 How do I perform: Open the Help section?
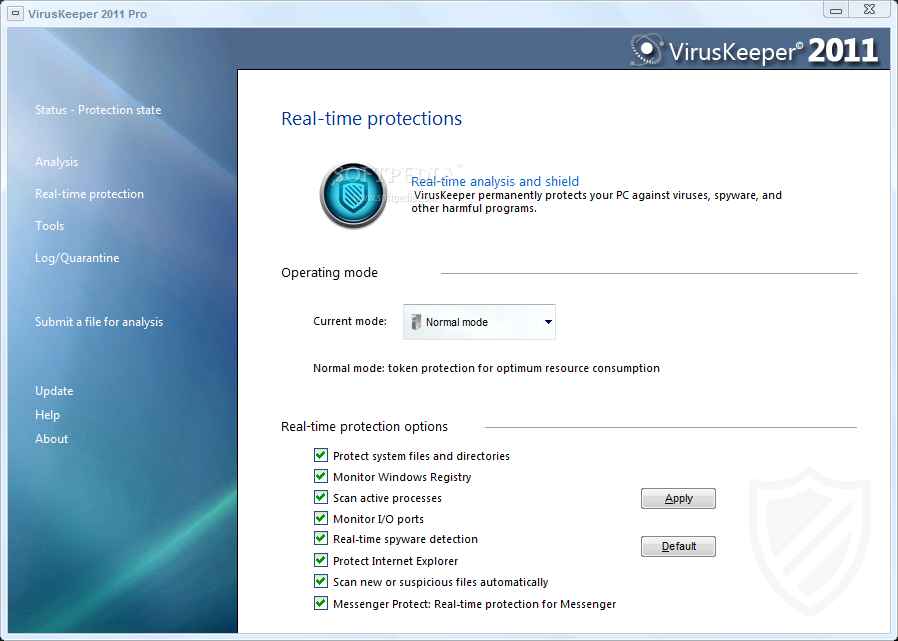coord(47,415)
